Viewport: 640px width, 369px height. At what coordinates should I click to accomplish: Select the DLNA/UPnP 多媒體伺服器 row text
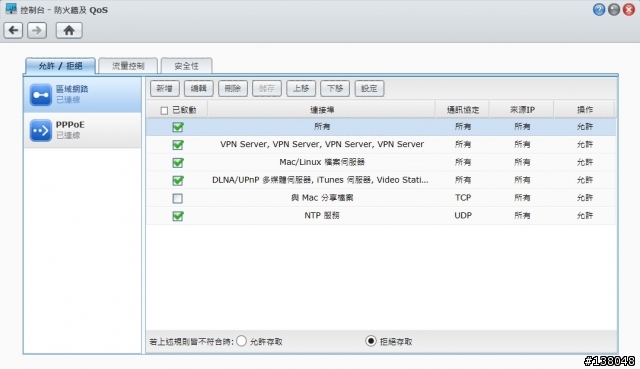[320, 180]
